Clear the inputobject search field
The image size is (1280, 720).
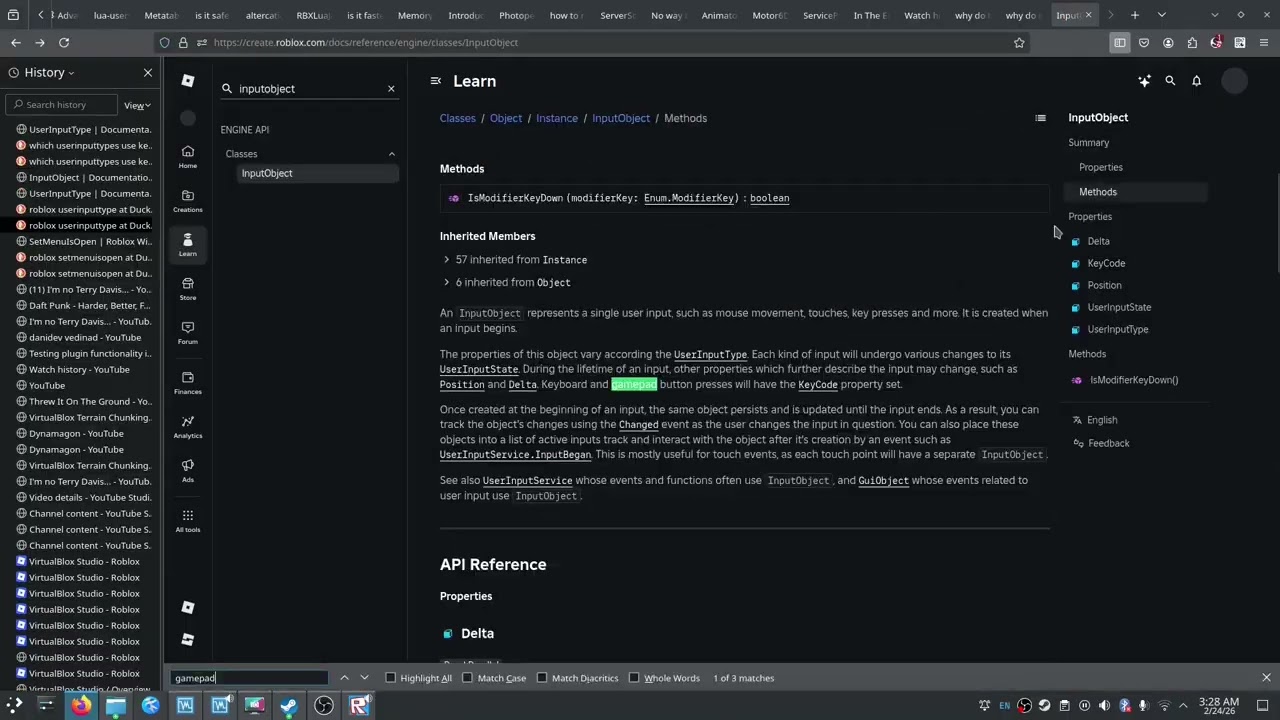coord(391,89)
